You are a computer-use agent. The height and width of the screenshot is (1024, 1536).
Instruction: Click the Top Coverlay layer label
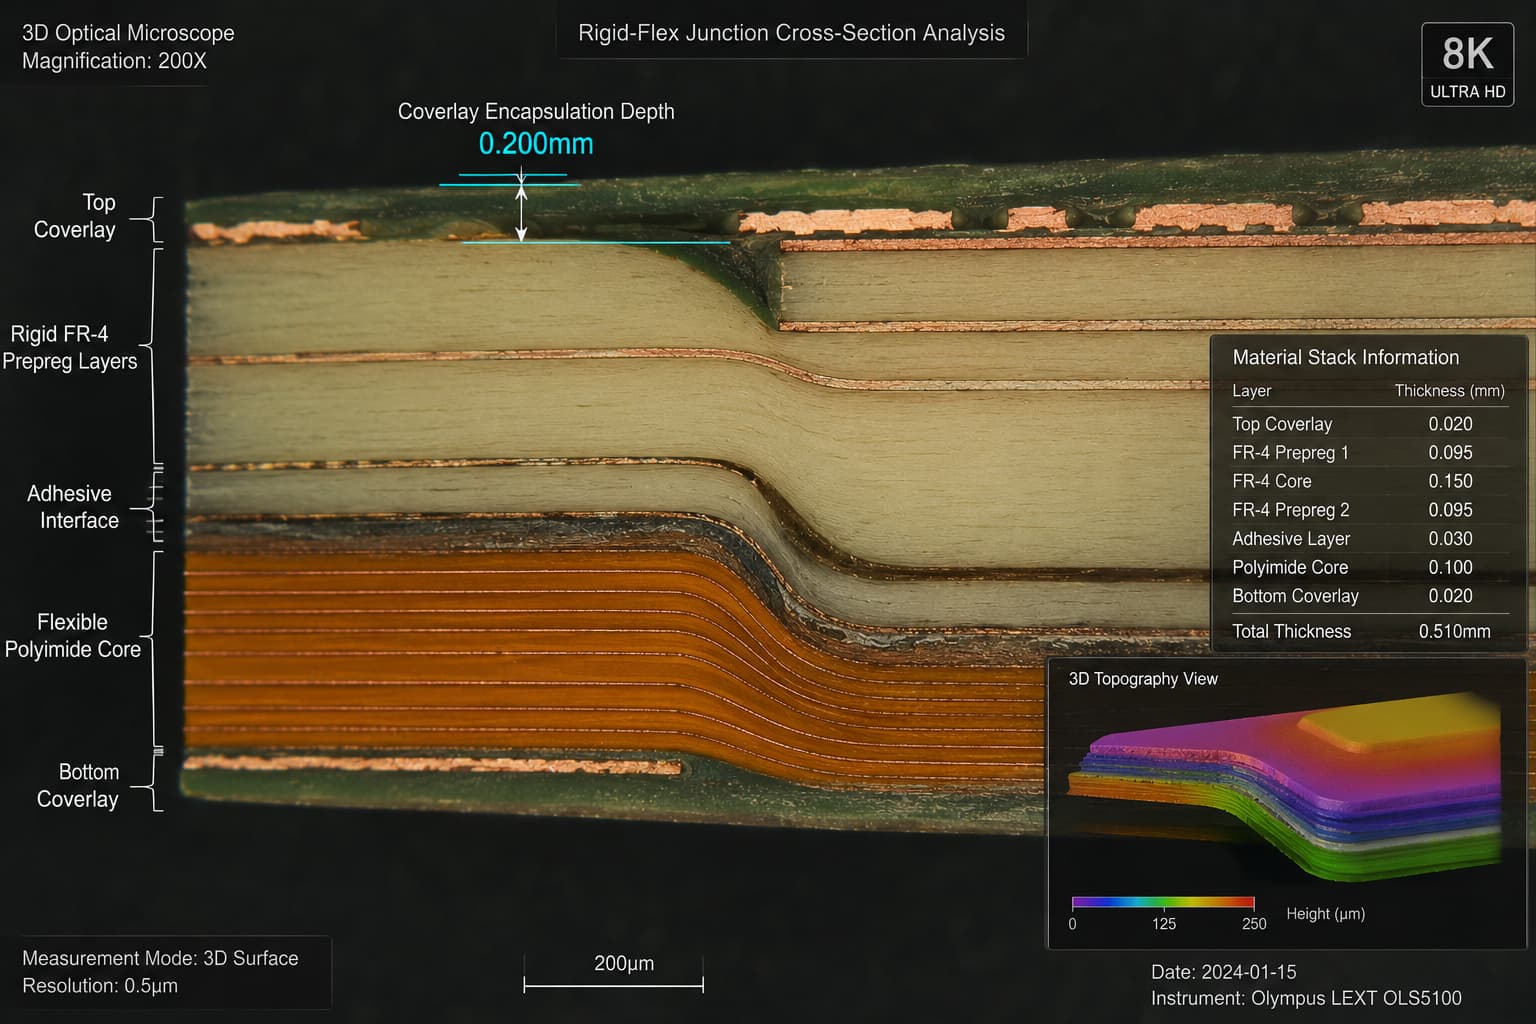75,216
